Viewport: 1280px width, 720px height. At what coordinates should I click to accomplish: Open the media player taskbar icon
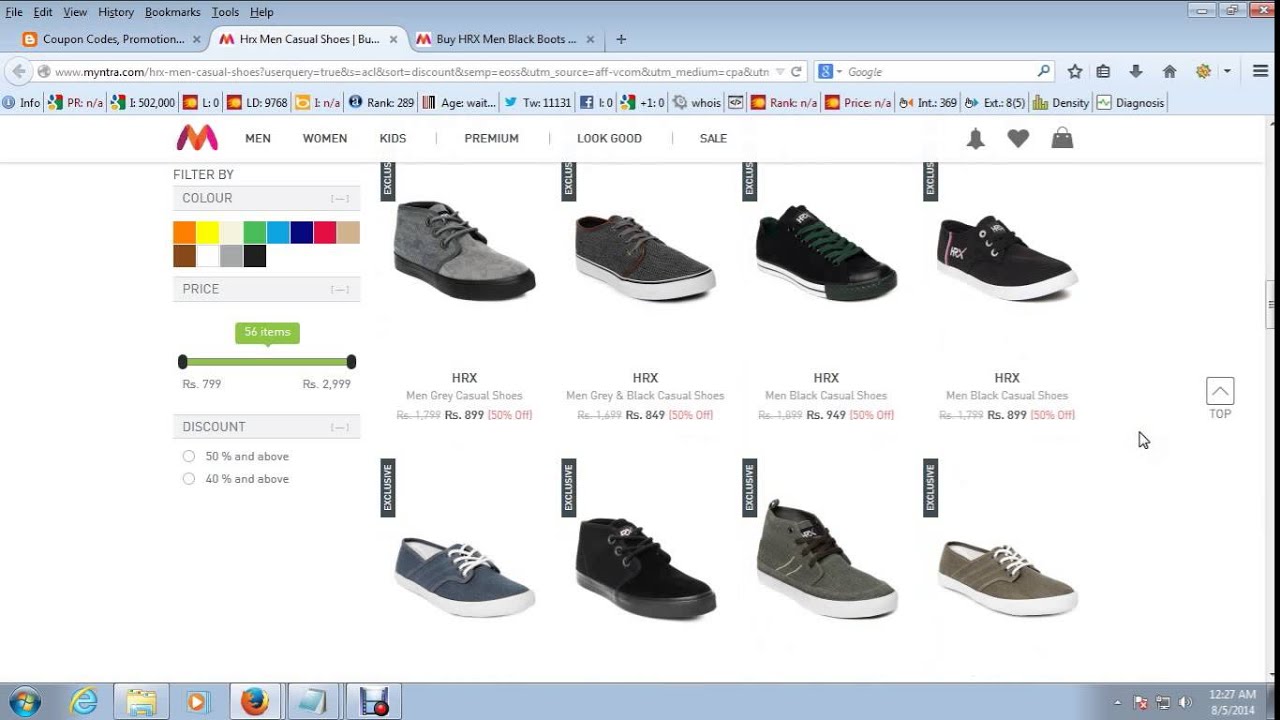pos(196,701)
